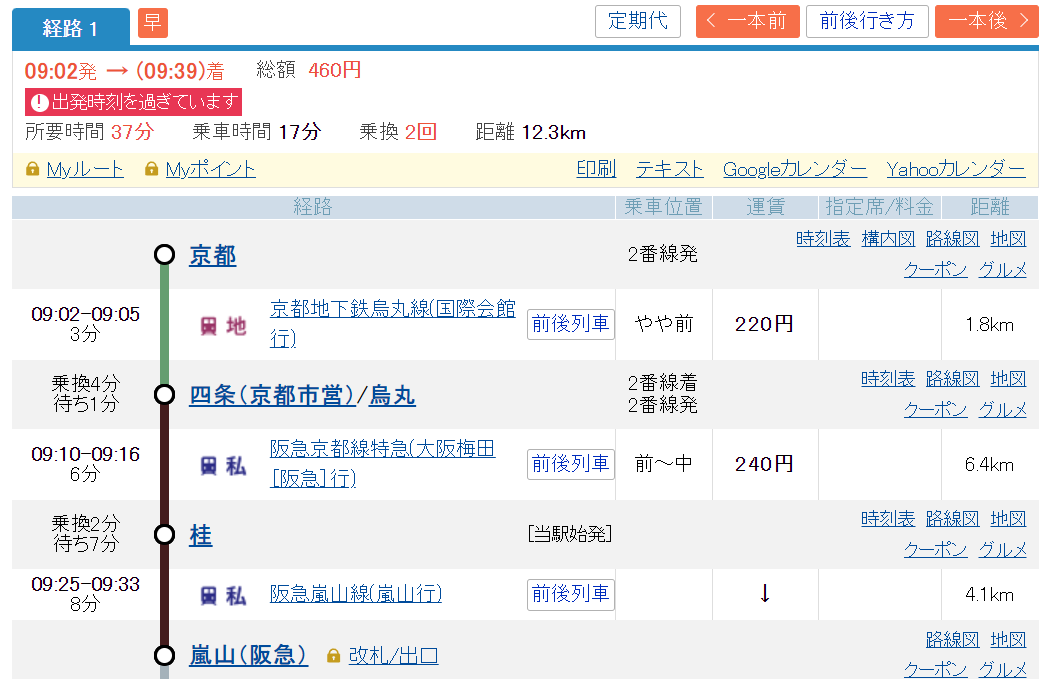The image size is (1048, 679).
Task: Show 前後列車 for 烏丸線 subway
Action: 570,324
